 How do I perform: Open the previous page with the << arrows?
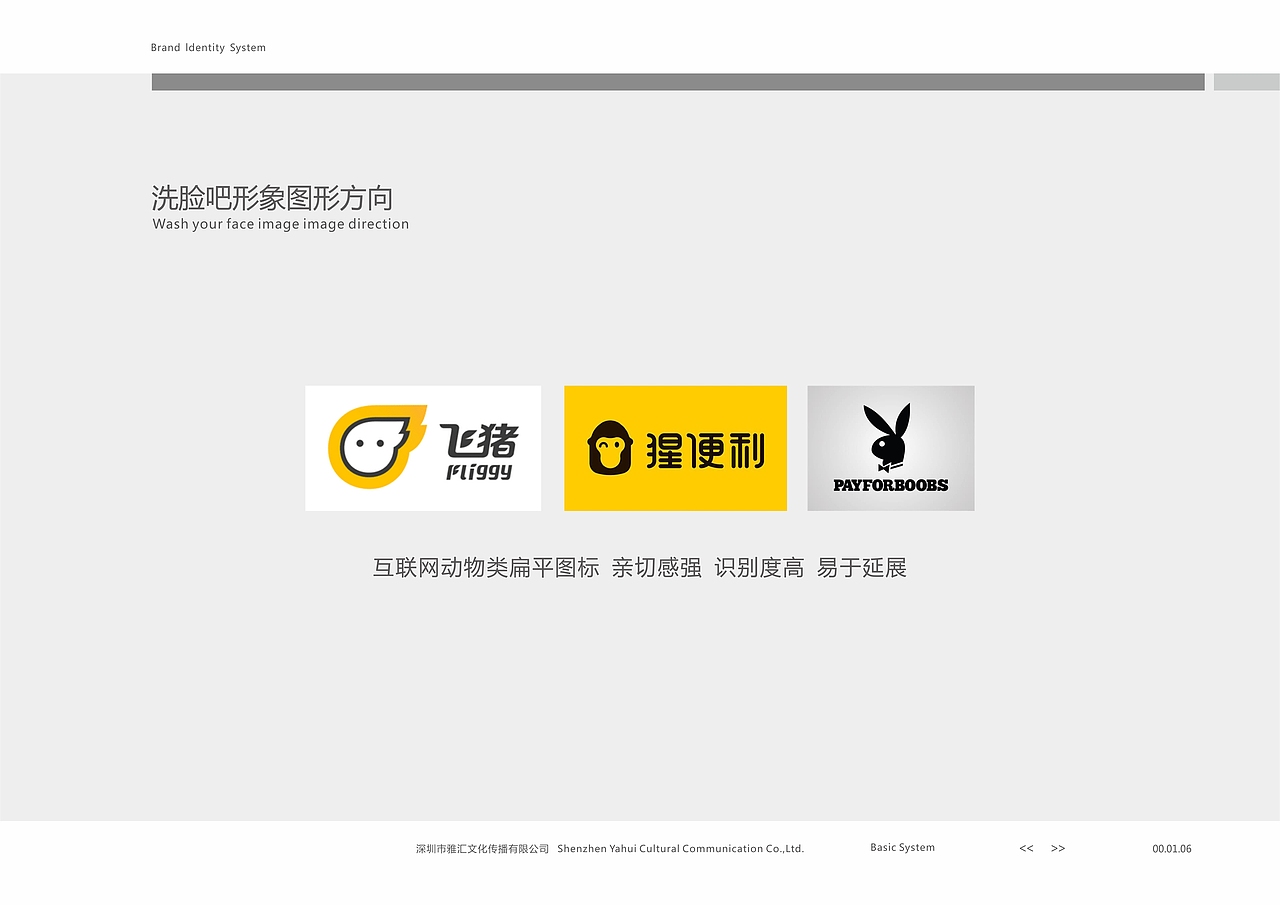pyautogui.click(x=1026, y=848)
